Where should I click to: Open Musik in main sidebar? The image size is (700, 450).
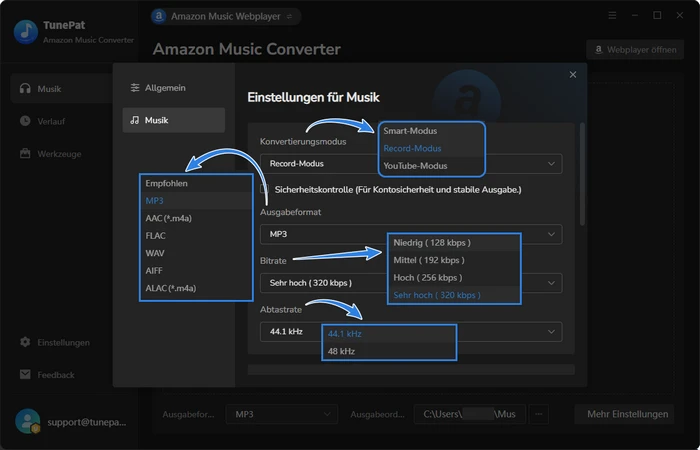tap(61, 88)
